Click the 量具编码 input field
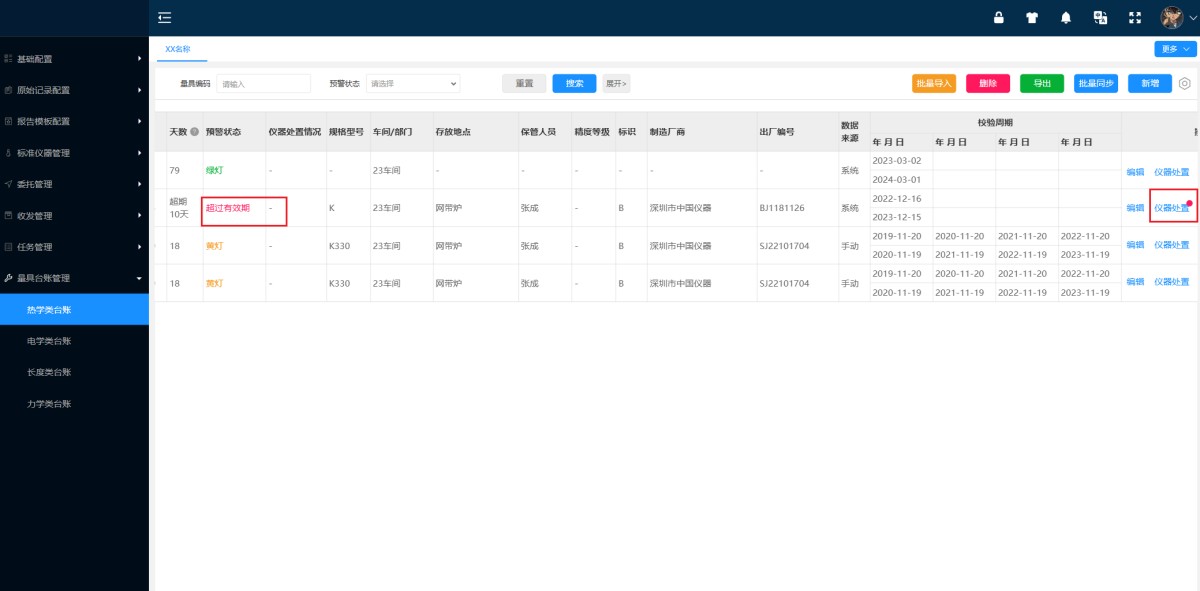The width and height of the screenshot is (1200, 591). 262,84
